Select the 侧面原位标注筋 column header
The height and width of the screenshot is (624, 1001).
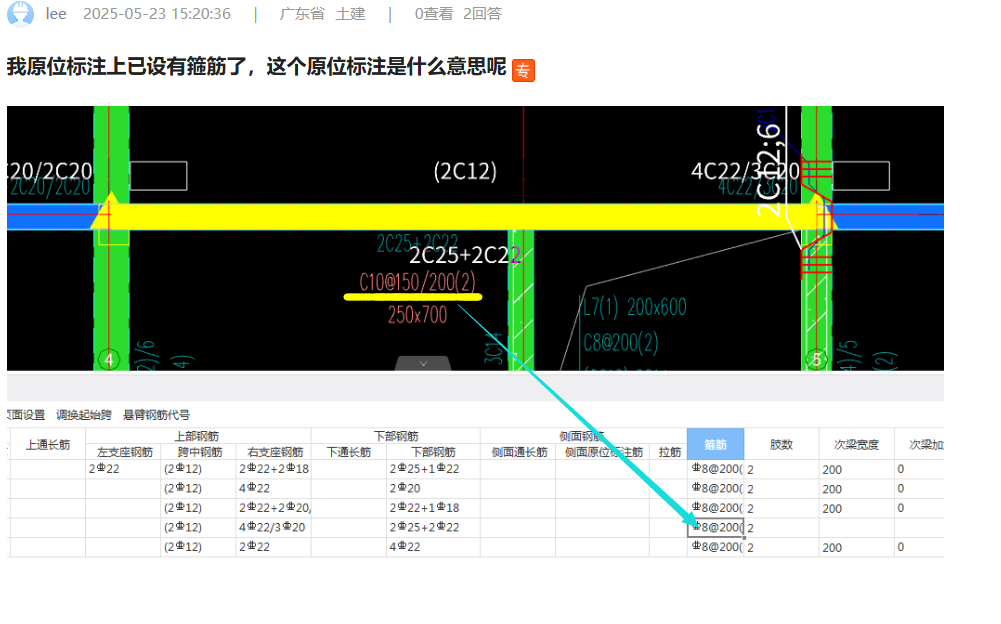[603, 452]
